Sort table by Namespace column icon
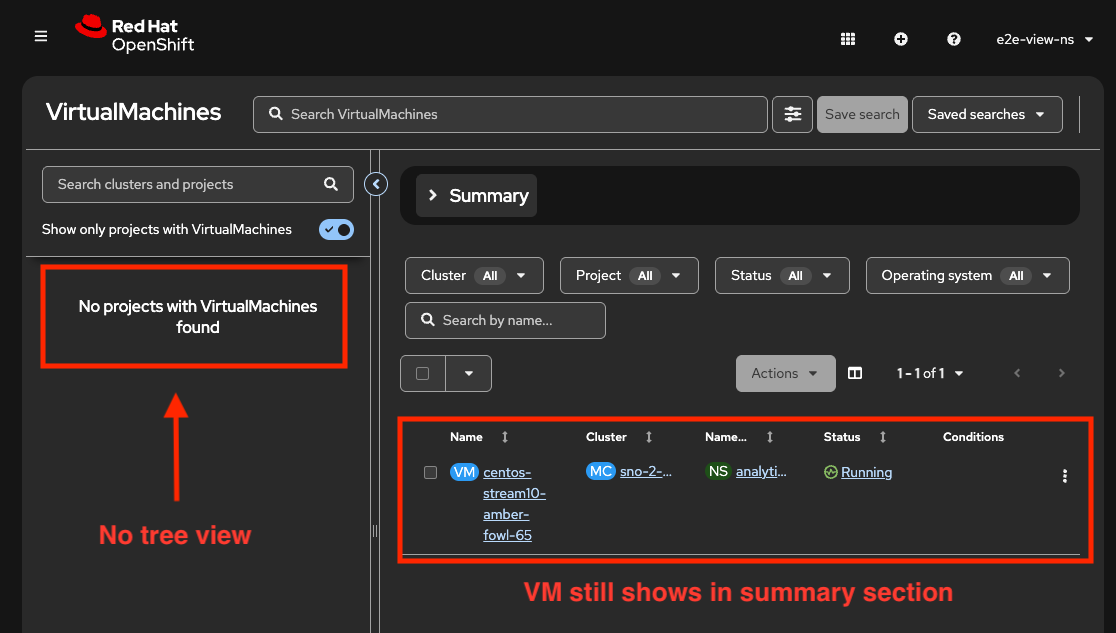Screen dimensions: 1116x633 point(769,437)
